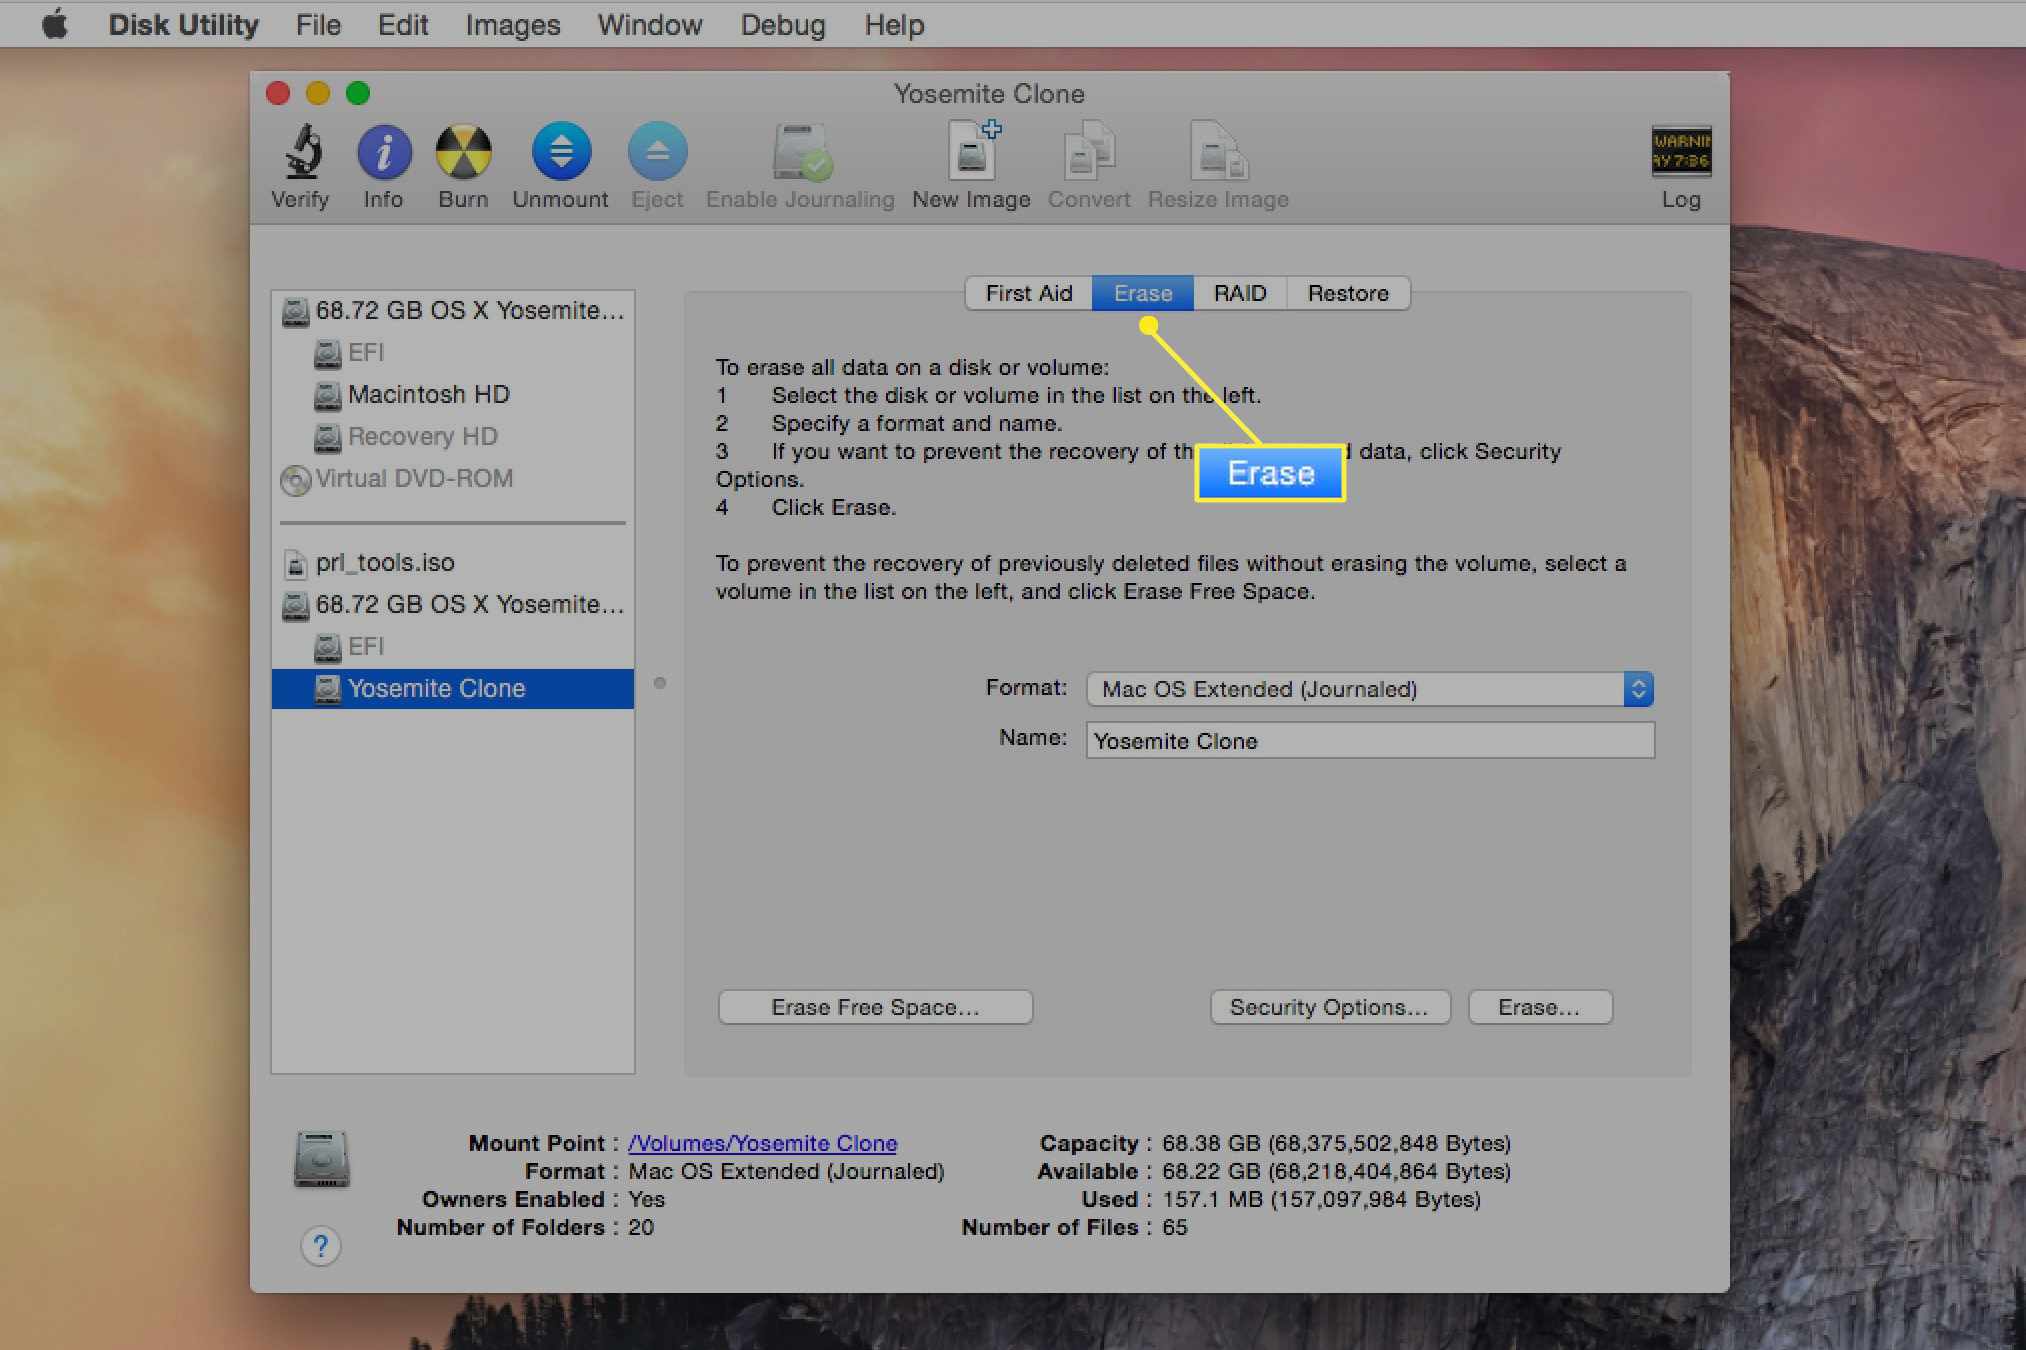Click the prl_tools.iso file icon
2026x1350 pixels.
point(295,564)
